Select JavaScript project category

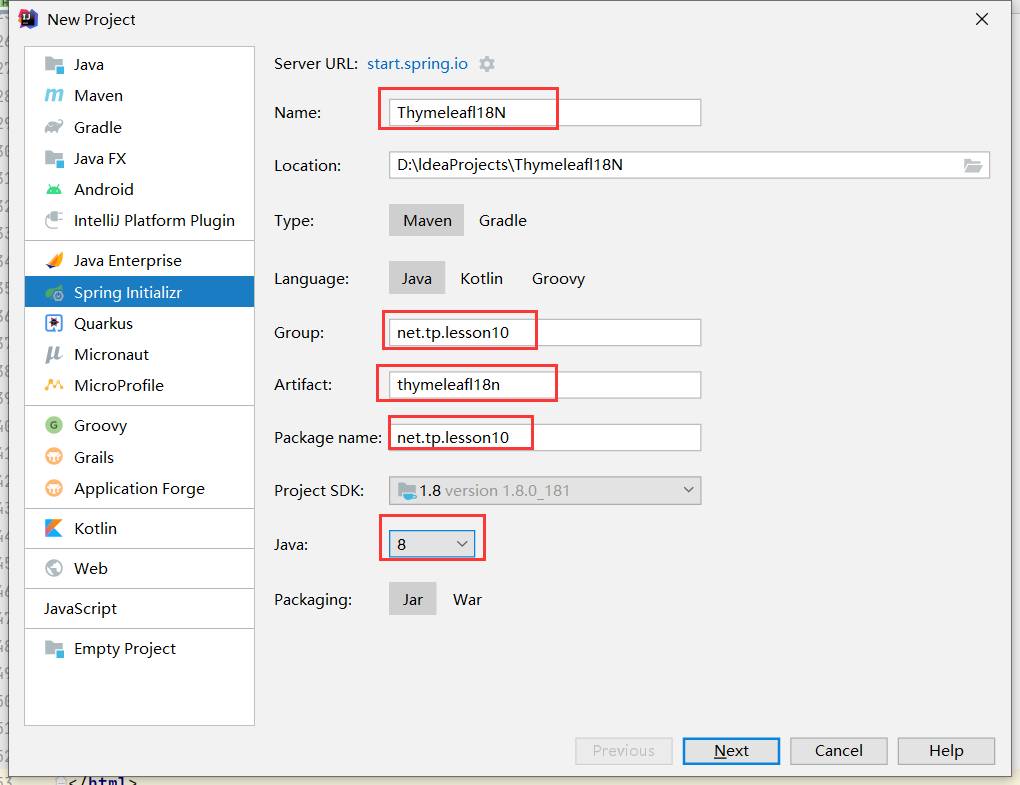[139, 609]
